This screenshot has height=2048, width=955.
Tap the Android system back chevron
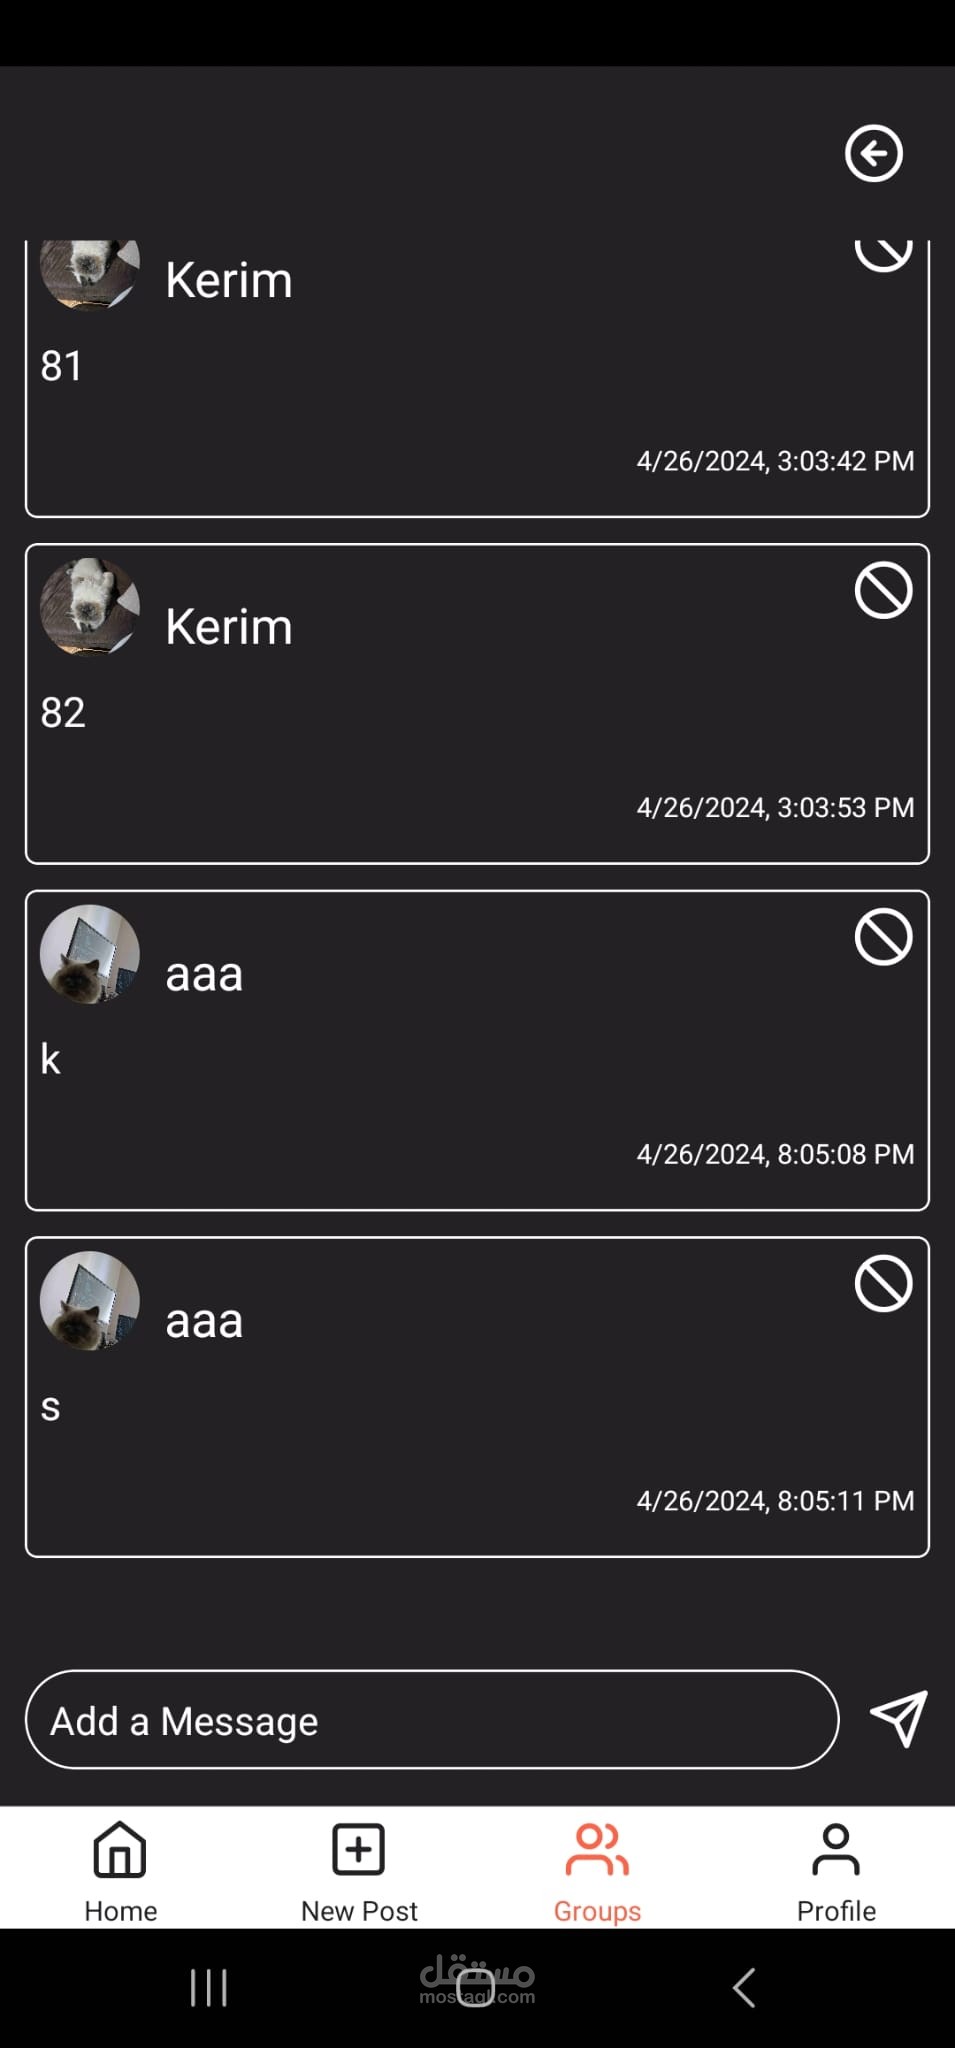click(x=744, y=1988)
